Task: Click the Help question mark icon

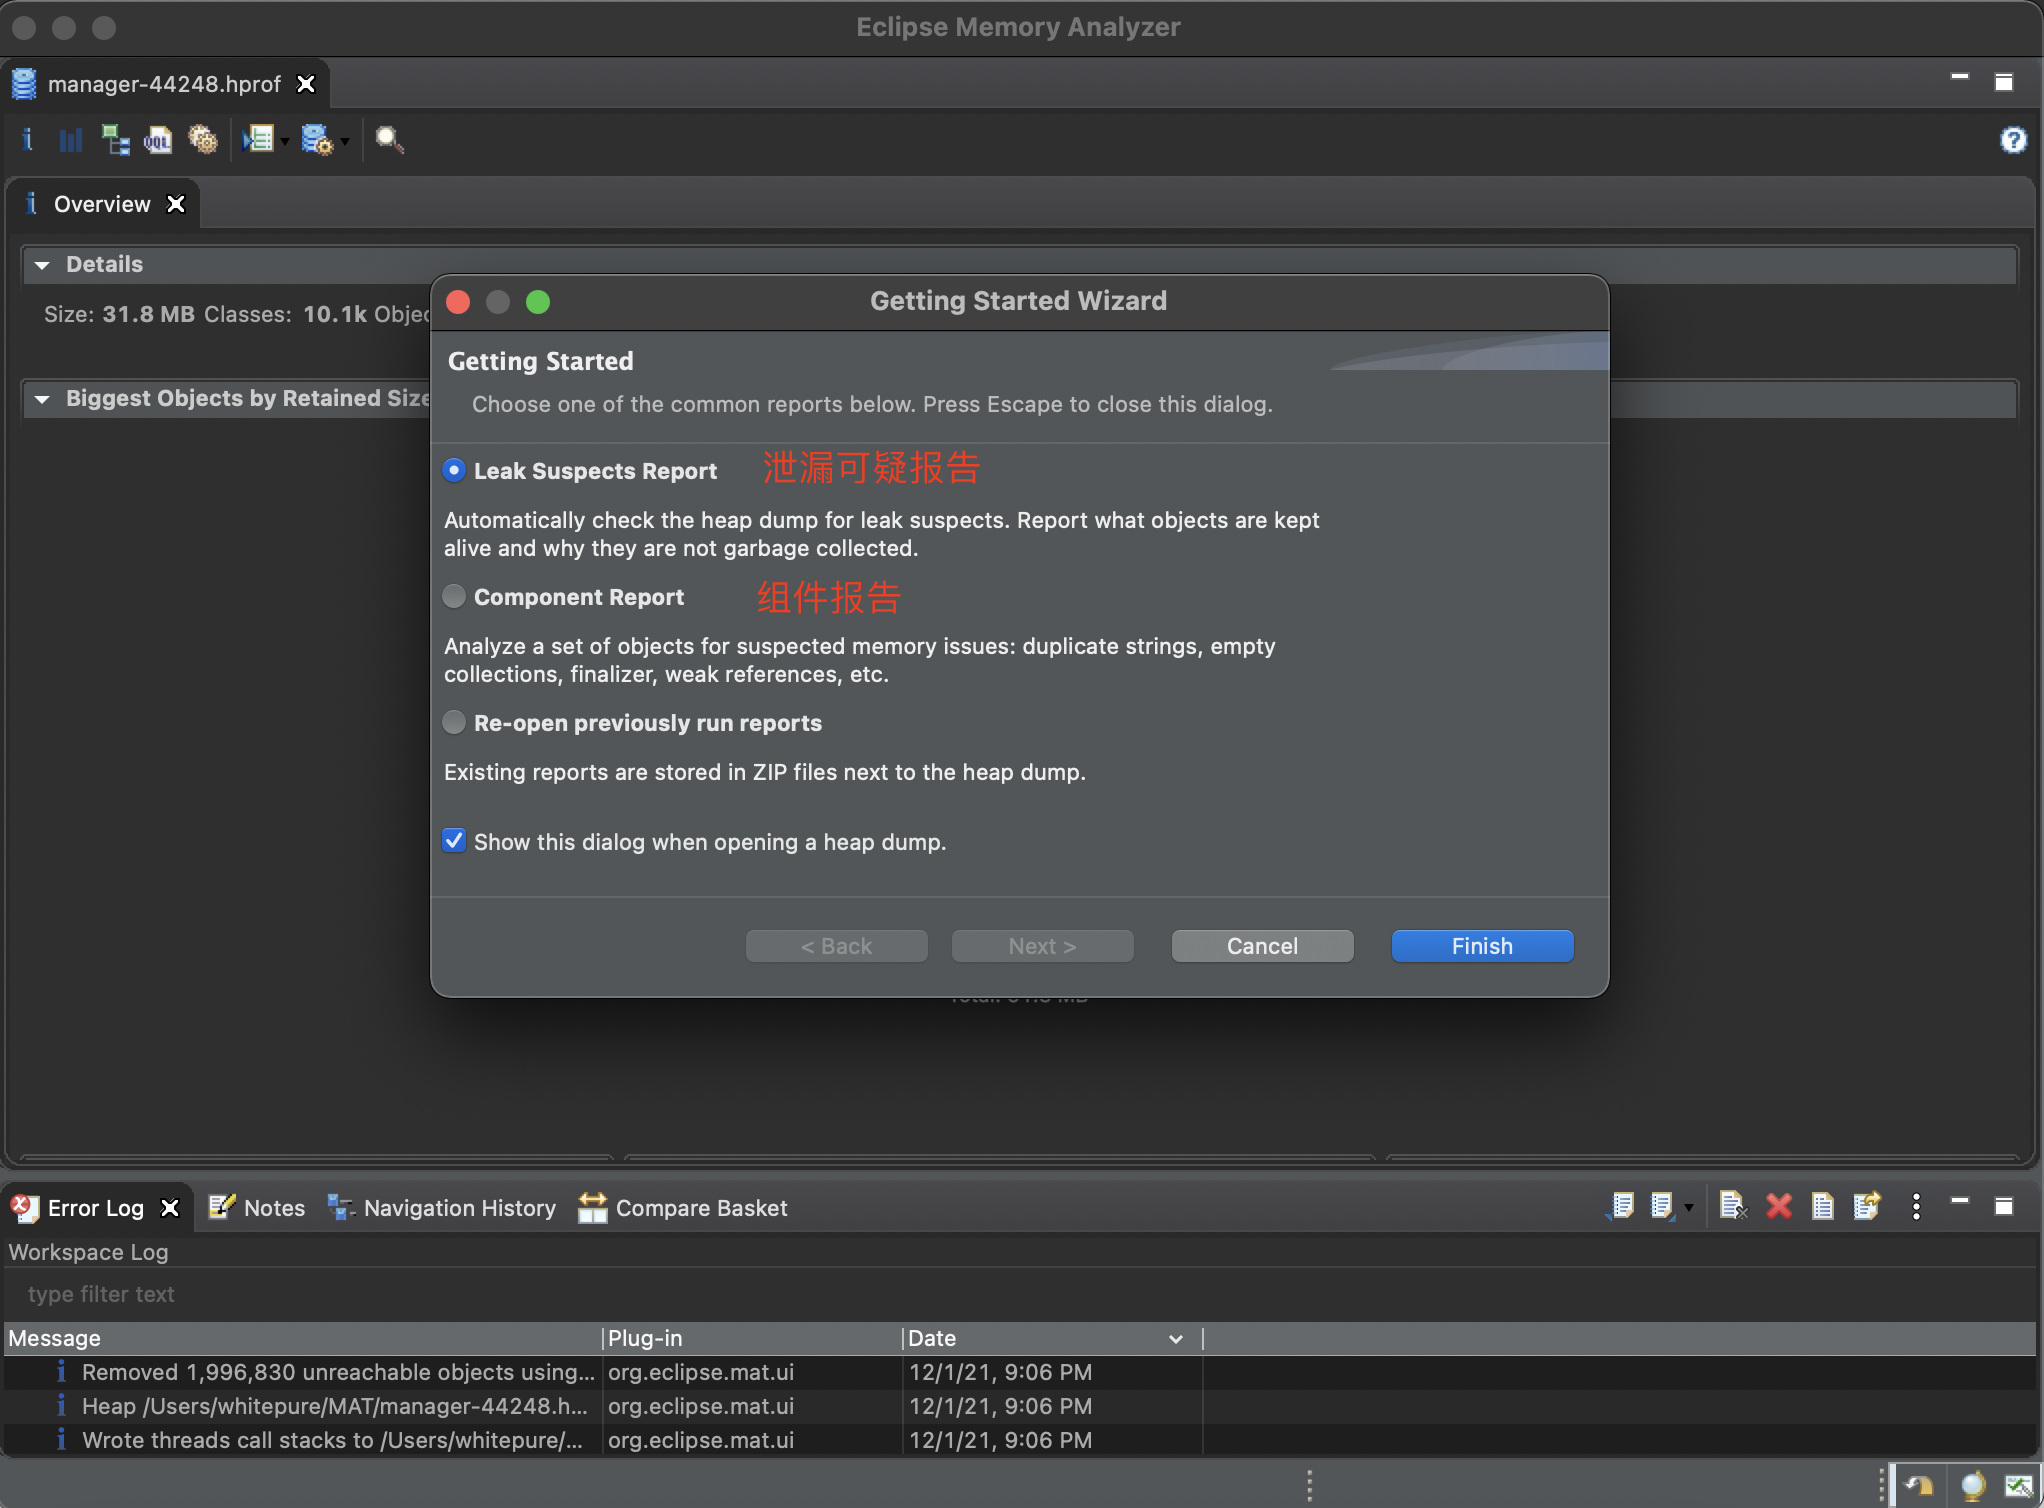Action: [x=2013, y=140]
